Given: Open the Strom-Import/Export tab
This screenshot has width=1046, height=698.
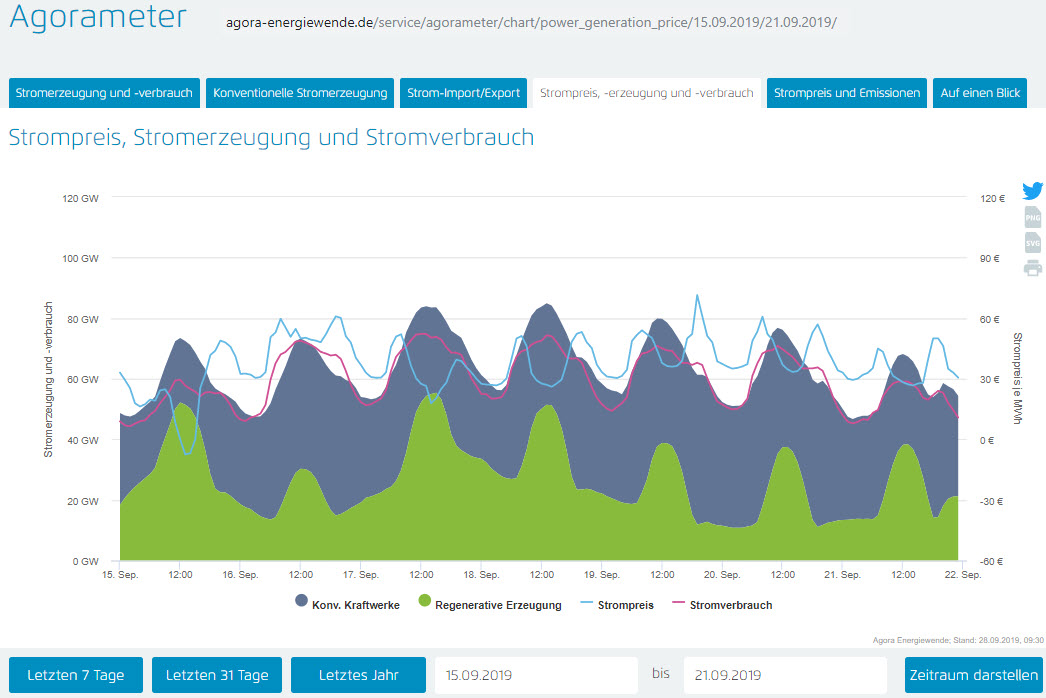Looking at the screenshot, I should 464,93.
